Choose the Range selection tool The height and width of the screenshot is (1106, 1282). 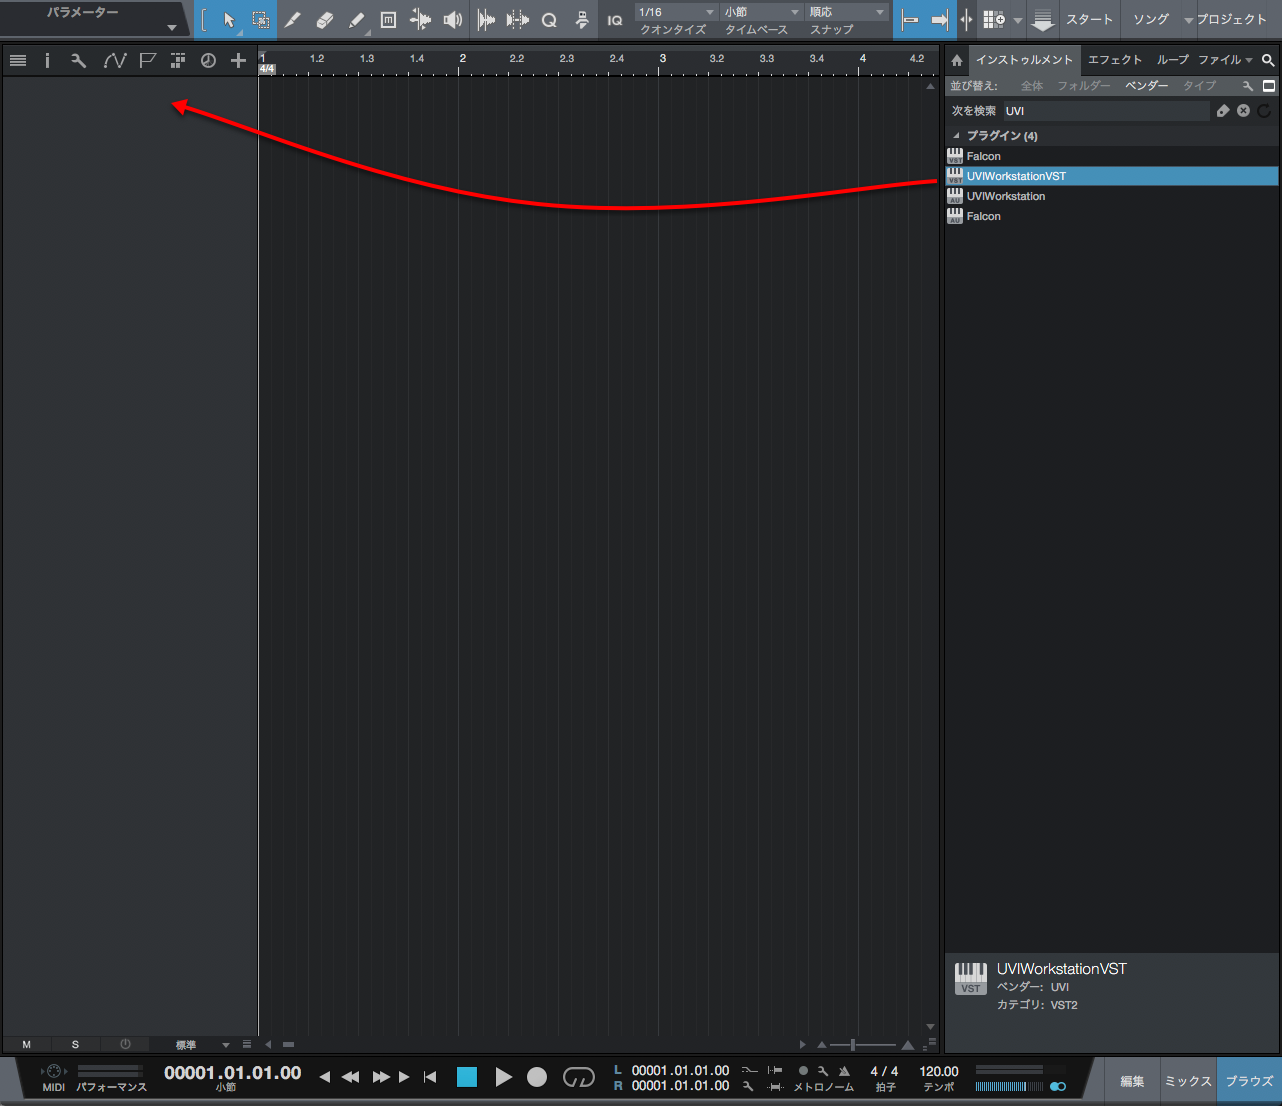pos(260,20)
